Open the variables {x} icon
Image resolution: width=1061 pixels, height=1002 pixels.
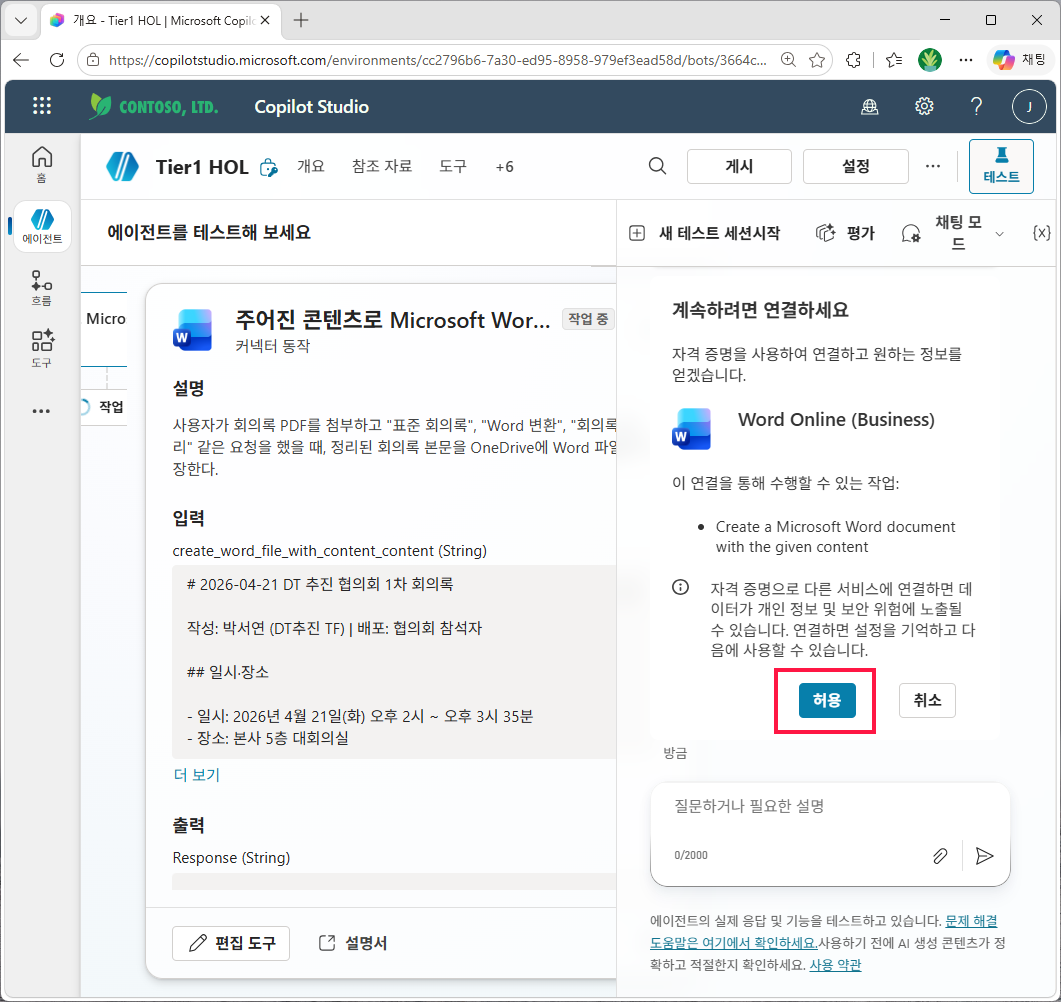(x=1041, y=233)
